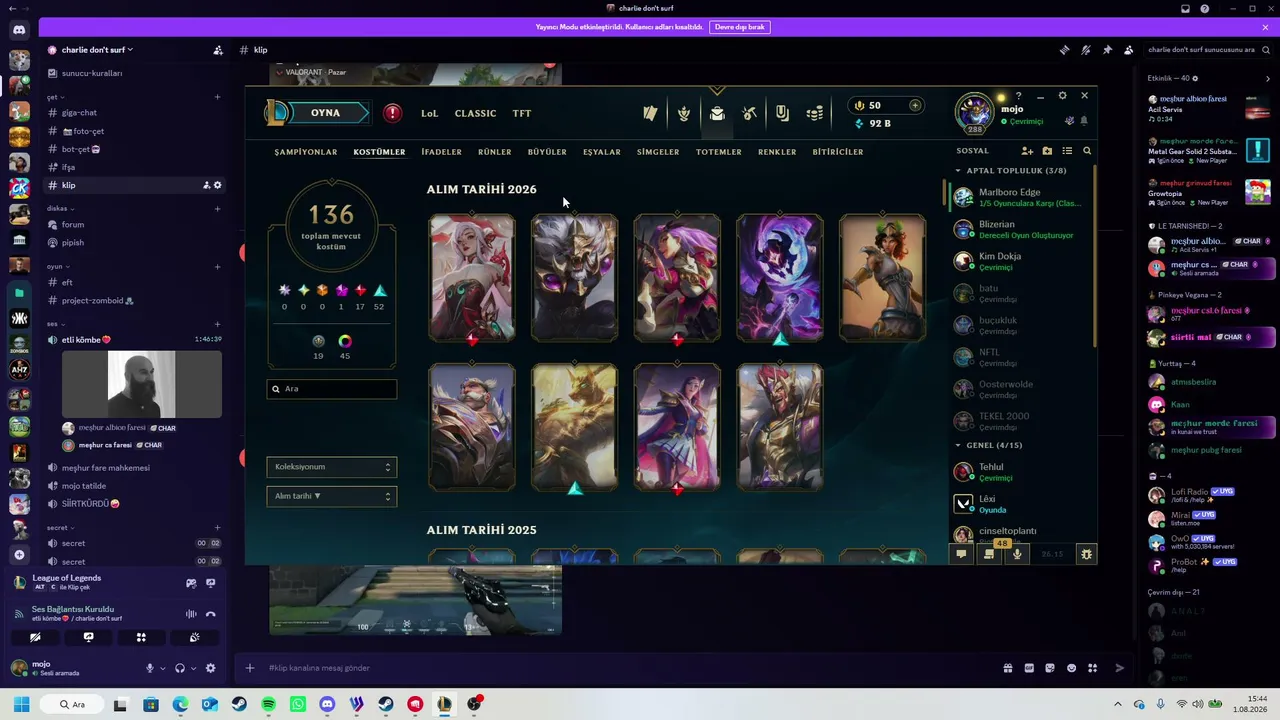Open the League client clash trophy icon
Viewport: 1280px width, 720px height.
pyautogui.click(x=684, y=113)
